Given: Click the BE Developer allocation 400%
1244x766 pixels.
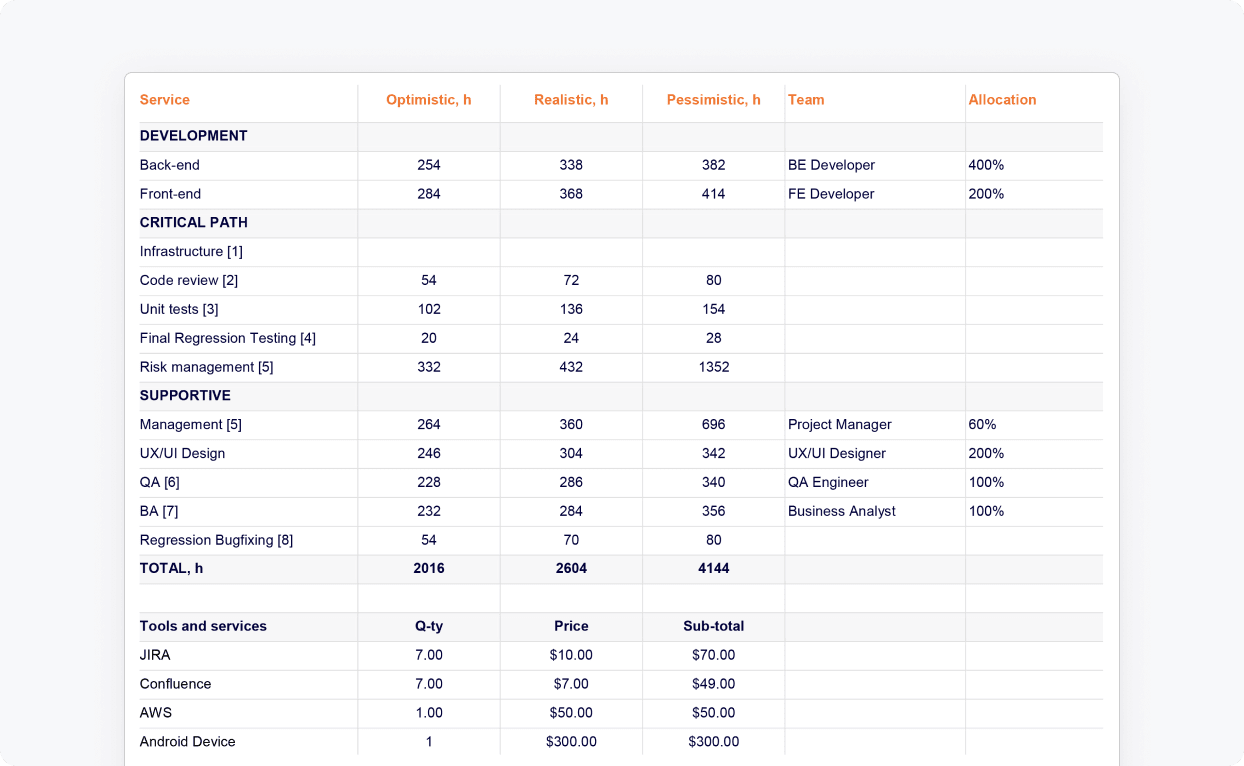Looking at the screenshot, I should pos(986,165).
